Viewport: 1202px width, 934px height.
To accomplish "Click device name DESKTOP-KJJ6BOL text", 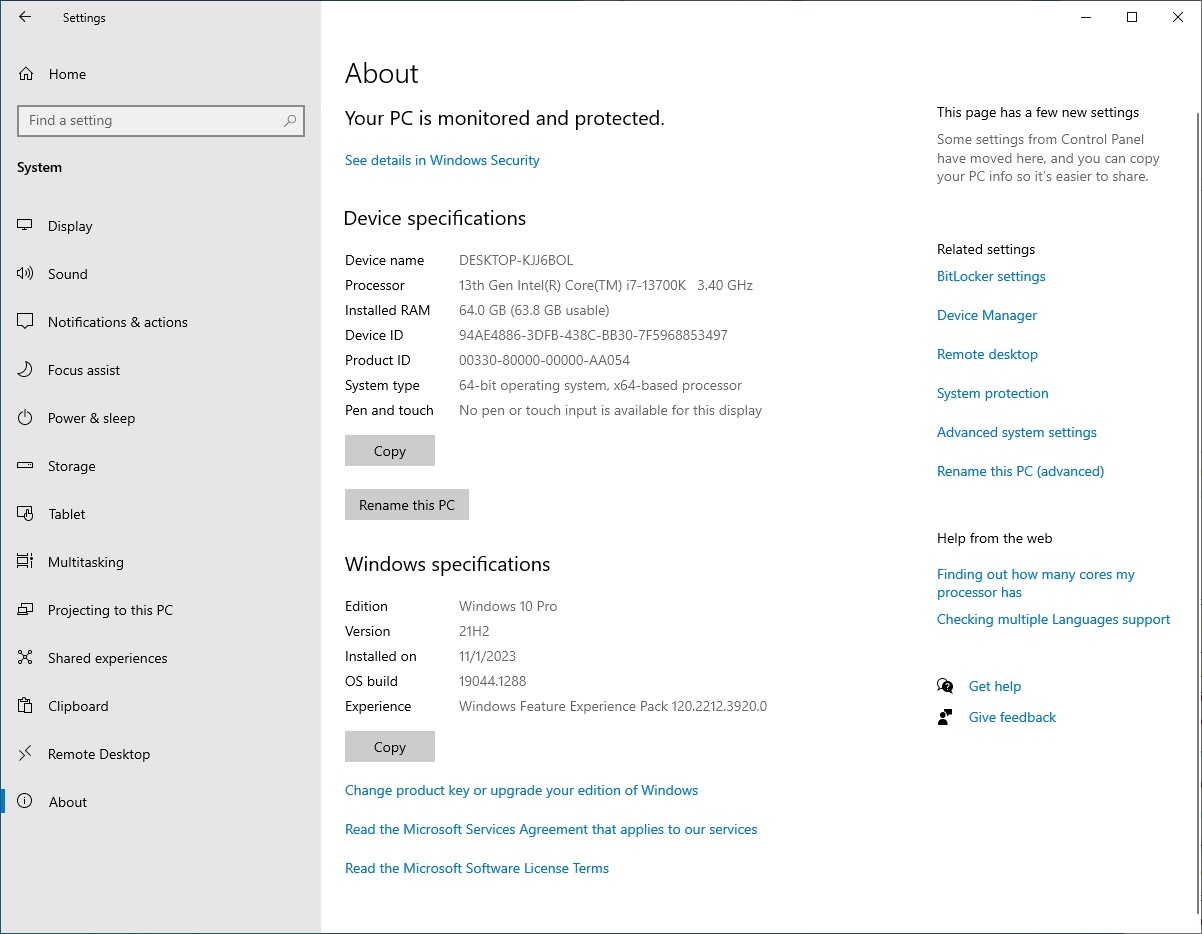I will (x=516, y=260).
